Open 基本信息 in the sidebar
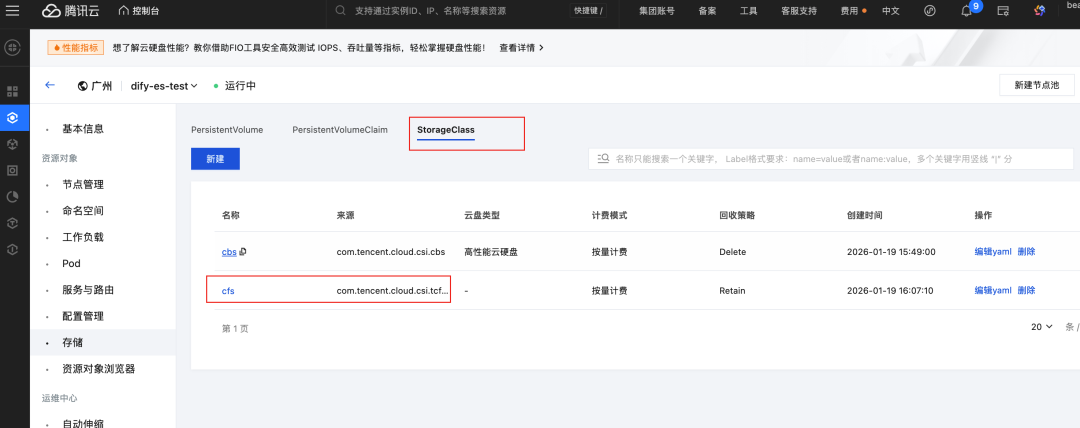The width and height of the screenshot is (1080, 428). click(83, 129)
